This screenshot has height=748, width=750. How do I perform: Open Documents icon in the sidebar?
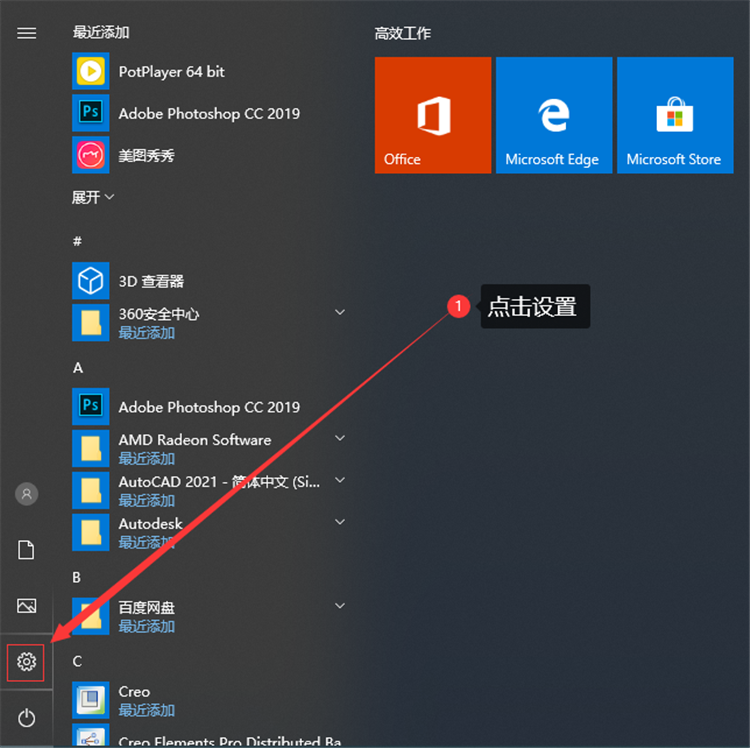tap(26, 550)
